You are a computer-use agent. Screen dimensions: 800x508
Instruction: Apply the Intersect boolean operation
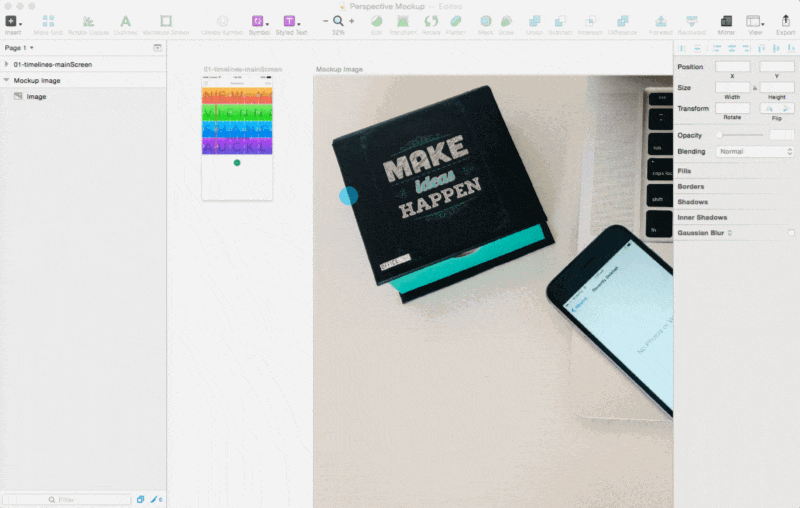coord(590,21)
